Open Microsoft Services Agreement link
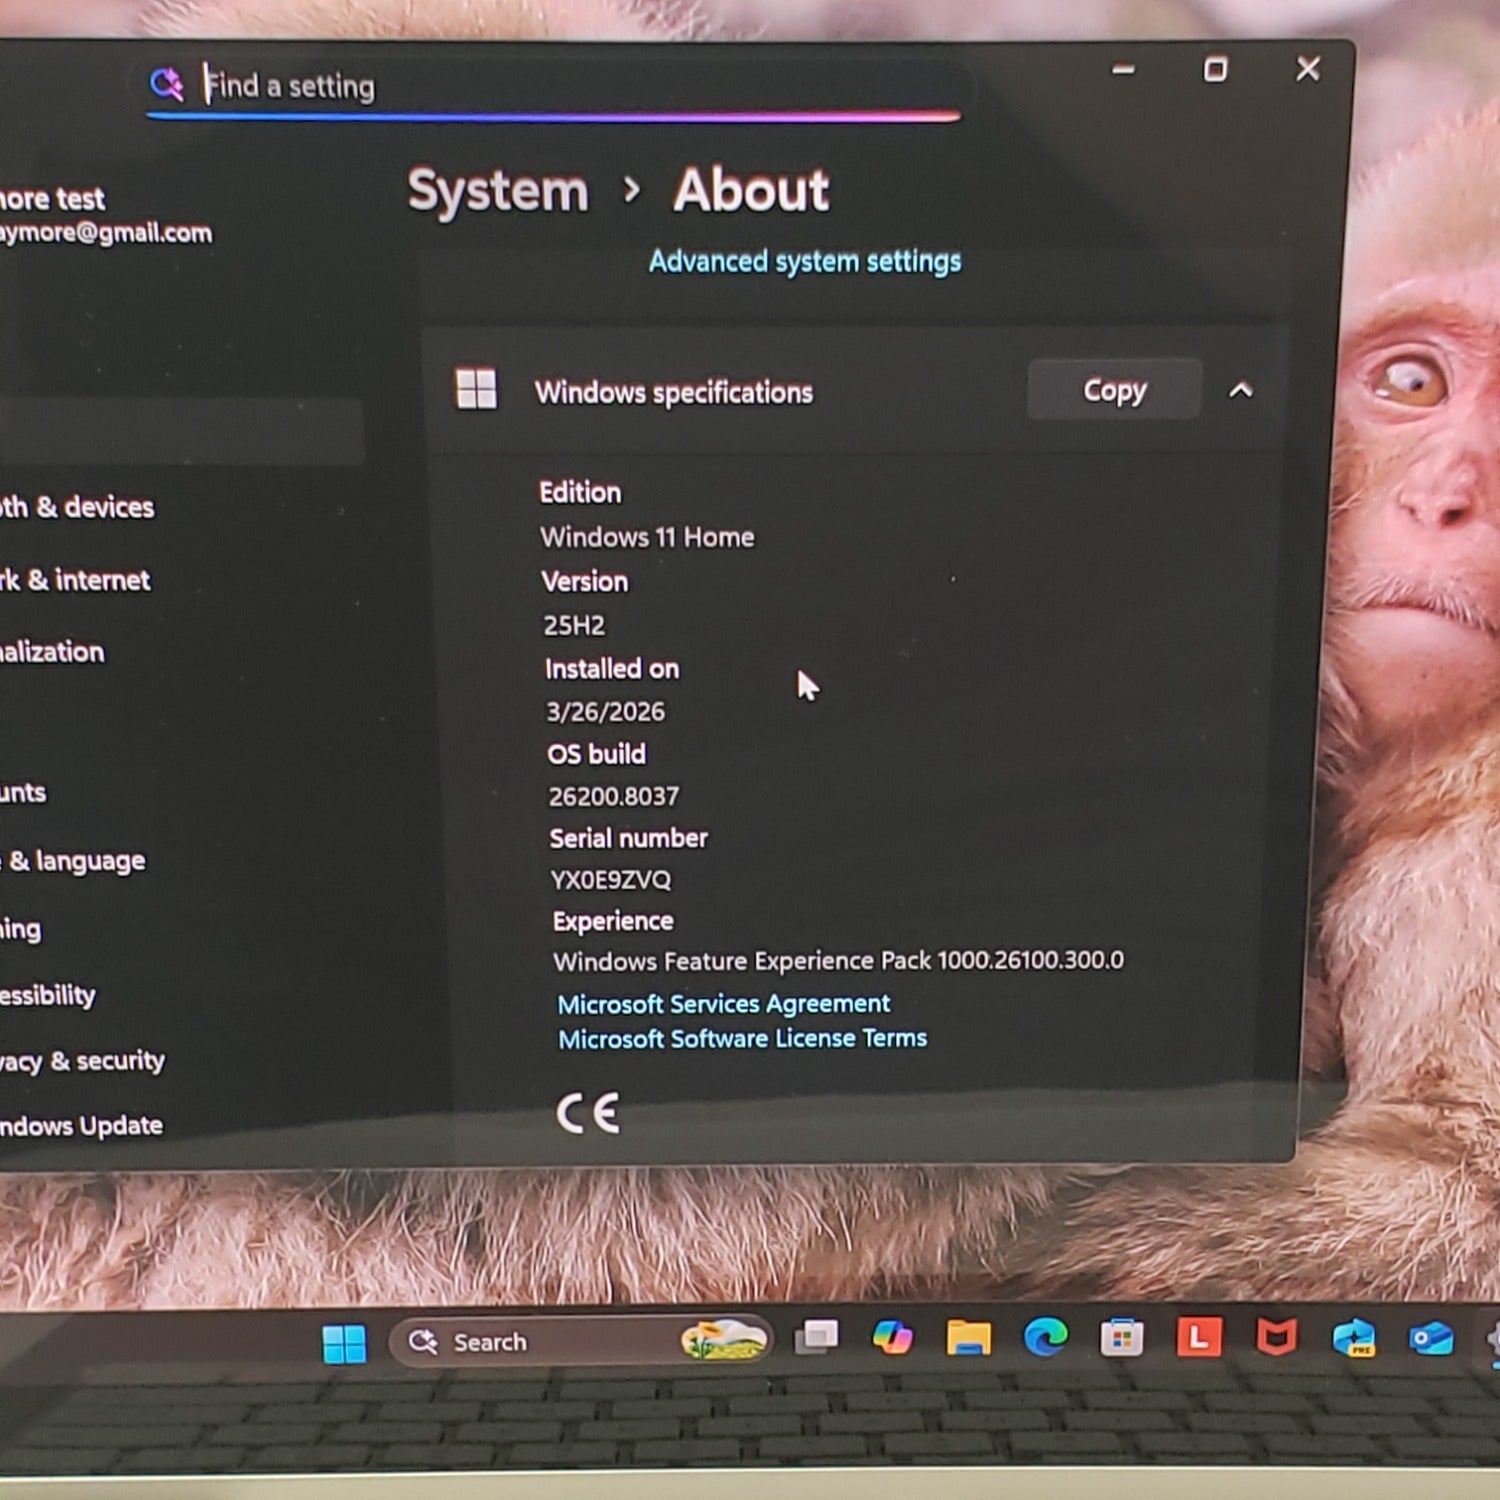Viewport: 1500px width, 1500px height. tap(723, 1004)
